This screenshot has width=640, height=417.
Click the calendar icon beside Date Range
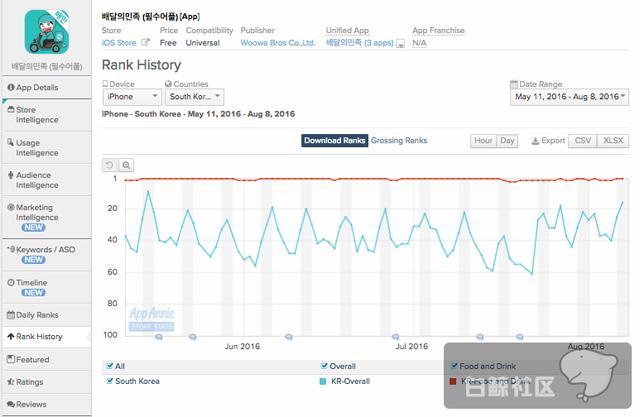pyautogui.click(x=514, y=84)
